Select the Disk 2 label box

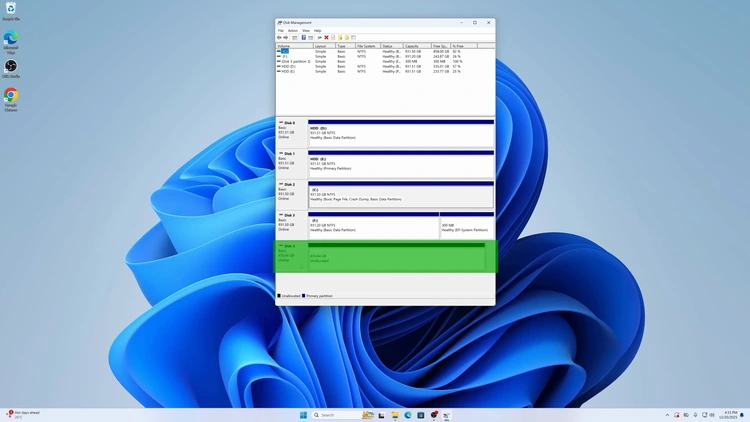click(292, 194)
